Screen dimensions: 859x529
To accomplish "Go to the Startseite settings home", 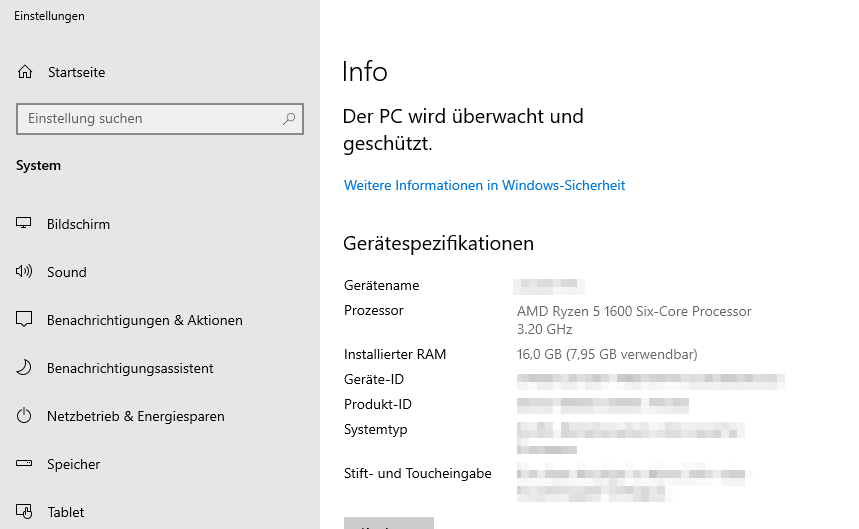I will [76, 72].
